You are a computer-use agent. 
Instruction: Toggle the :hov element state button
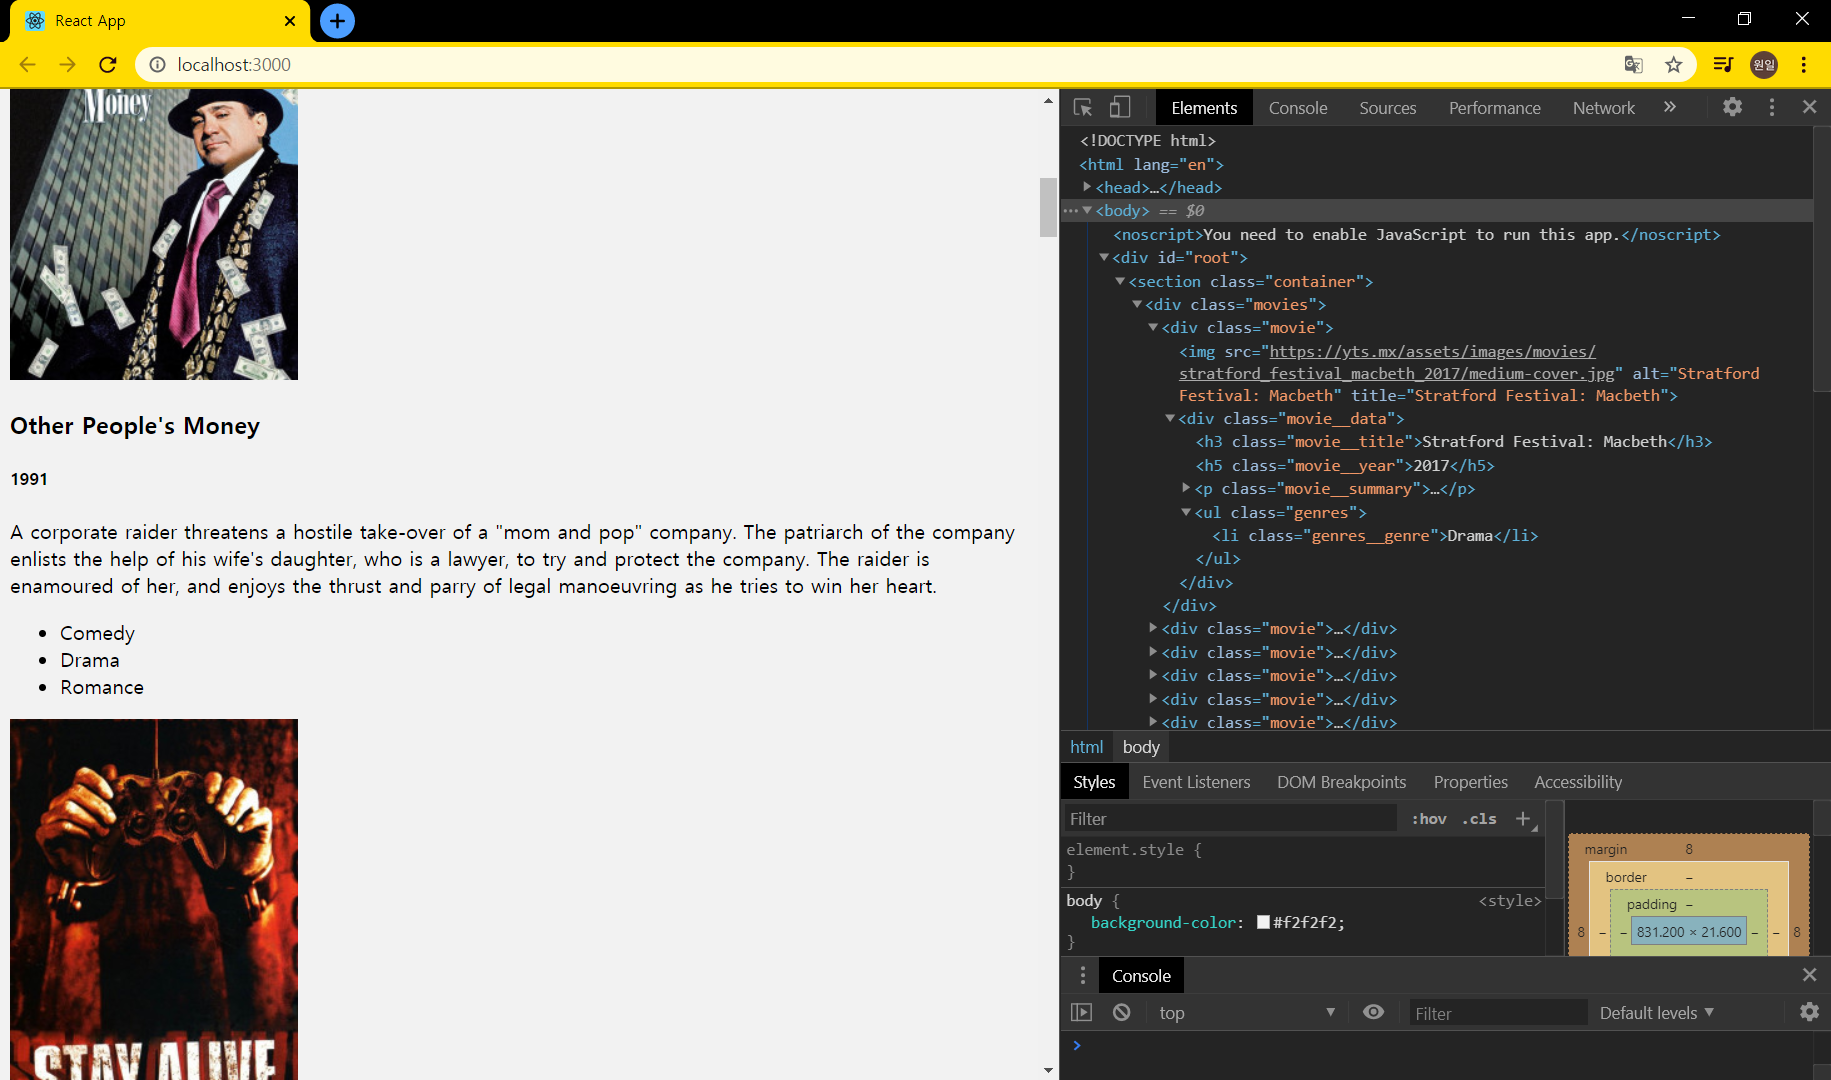[x=1429, y=819]
